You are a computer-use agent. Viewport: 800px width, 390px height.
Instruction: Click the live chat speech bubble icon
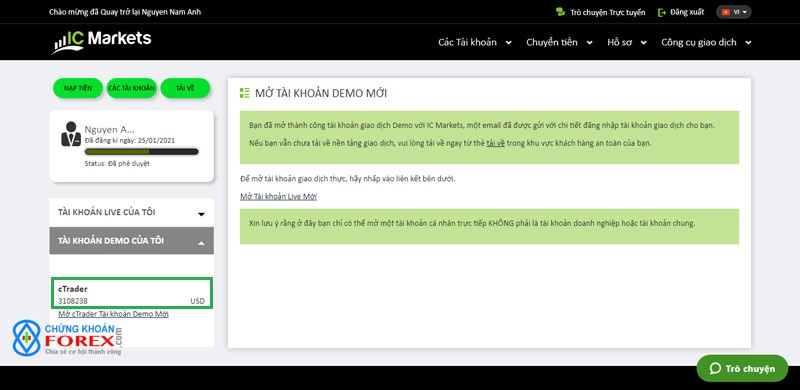(x=560, y=12)
